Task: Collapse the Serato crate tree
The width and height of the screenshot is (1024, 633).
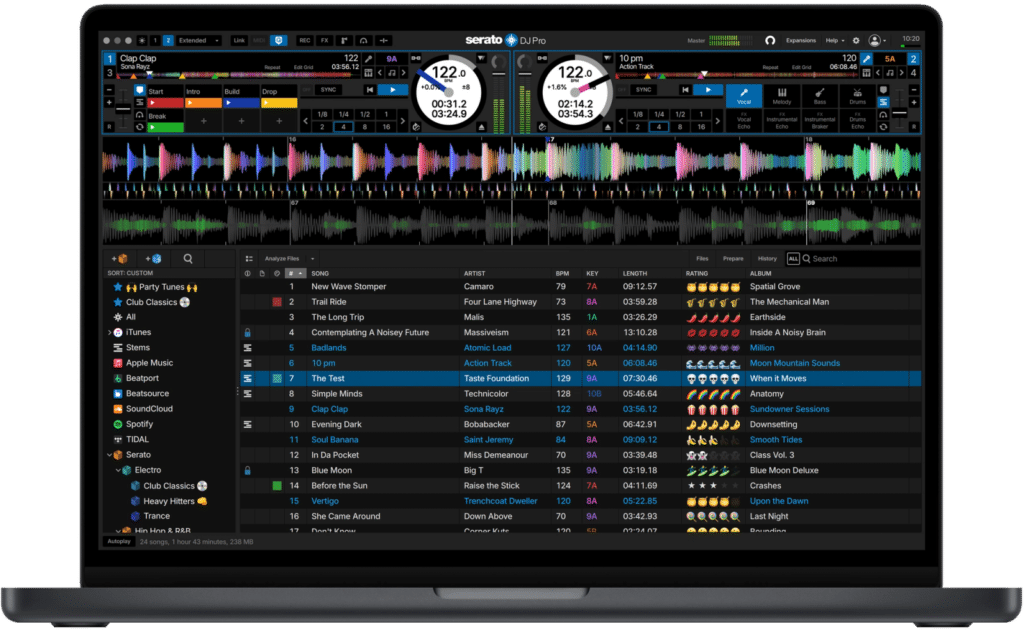Action: [109, 455]
